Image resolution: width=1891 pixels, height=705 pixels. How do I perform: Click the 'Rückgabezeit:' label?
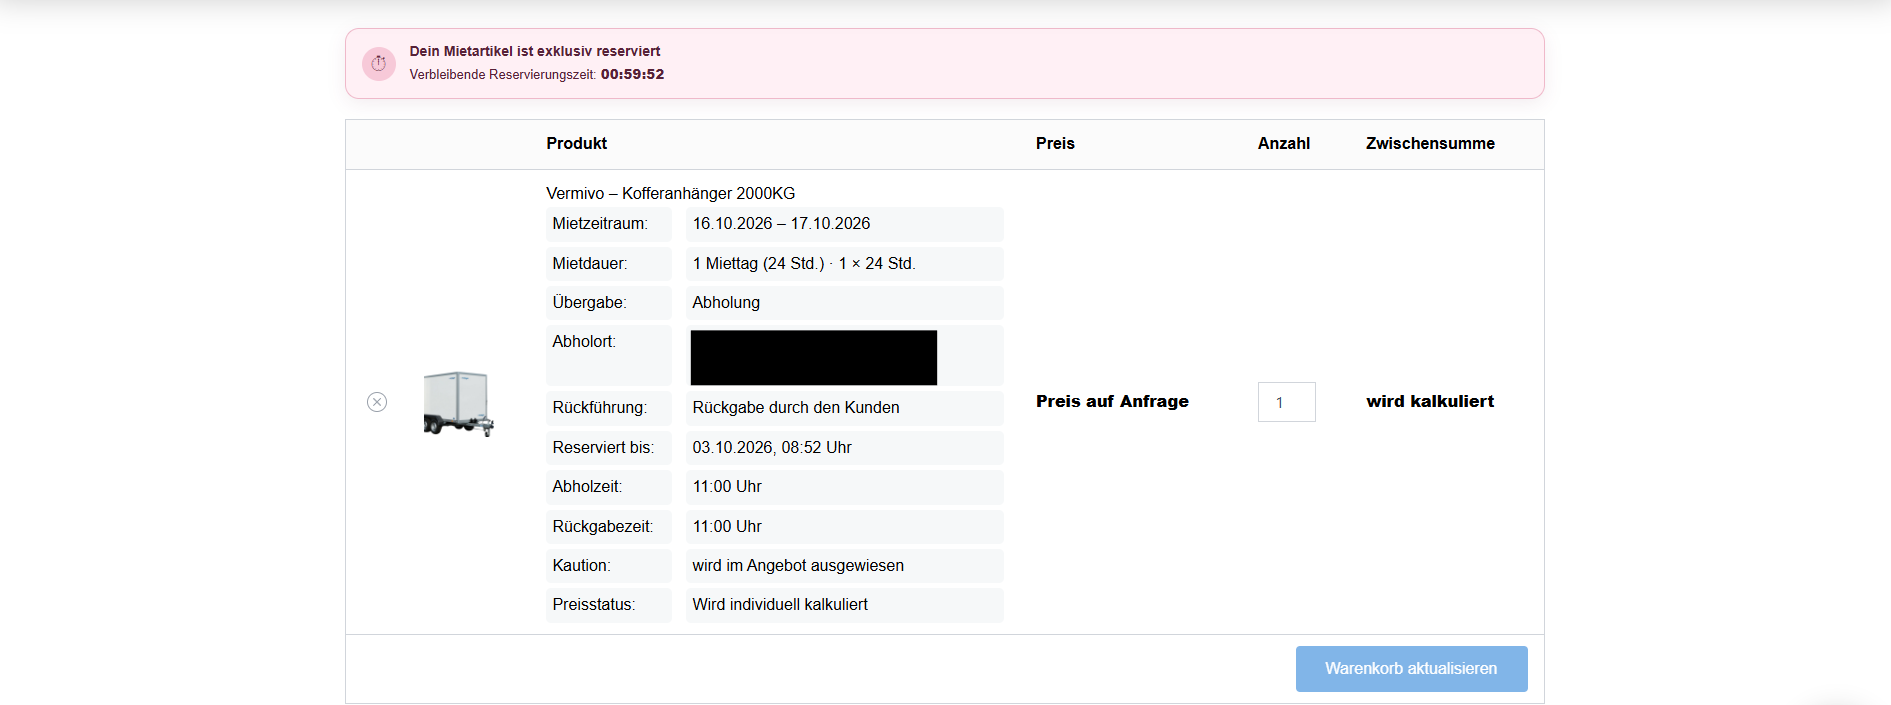pyautogui.click(x=603, y=527)
